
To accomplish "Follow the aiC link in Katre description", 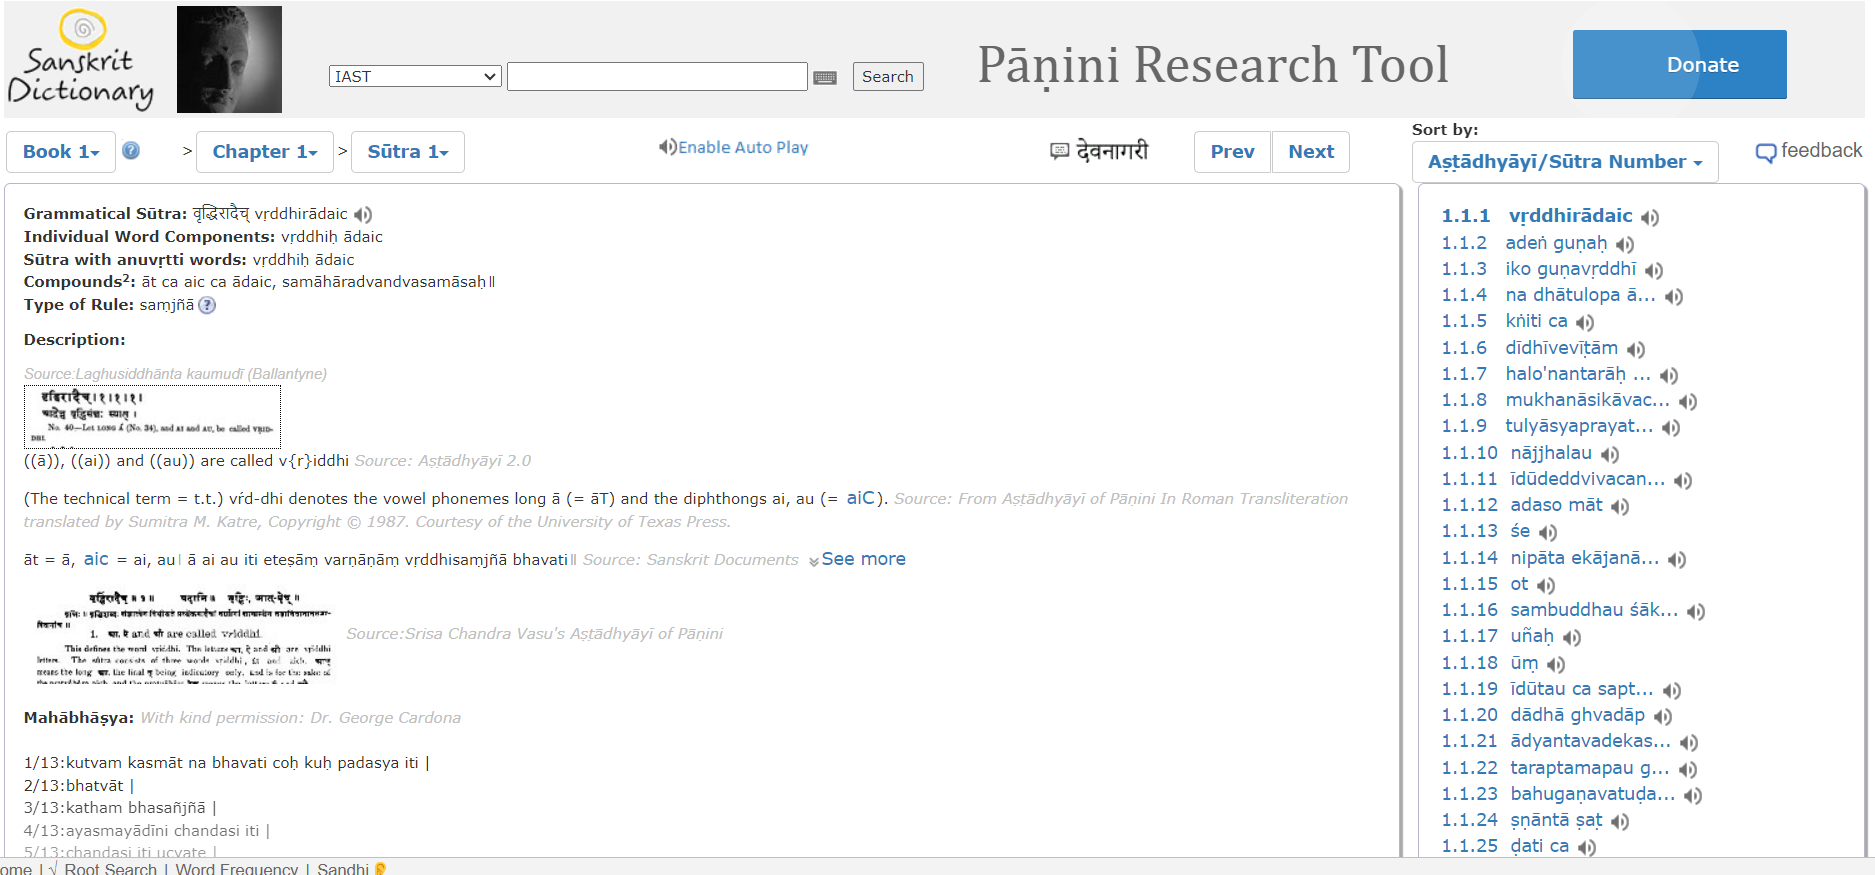I will [861, 498].
